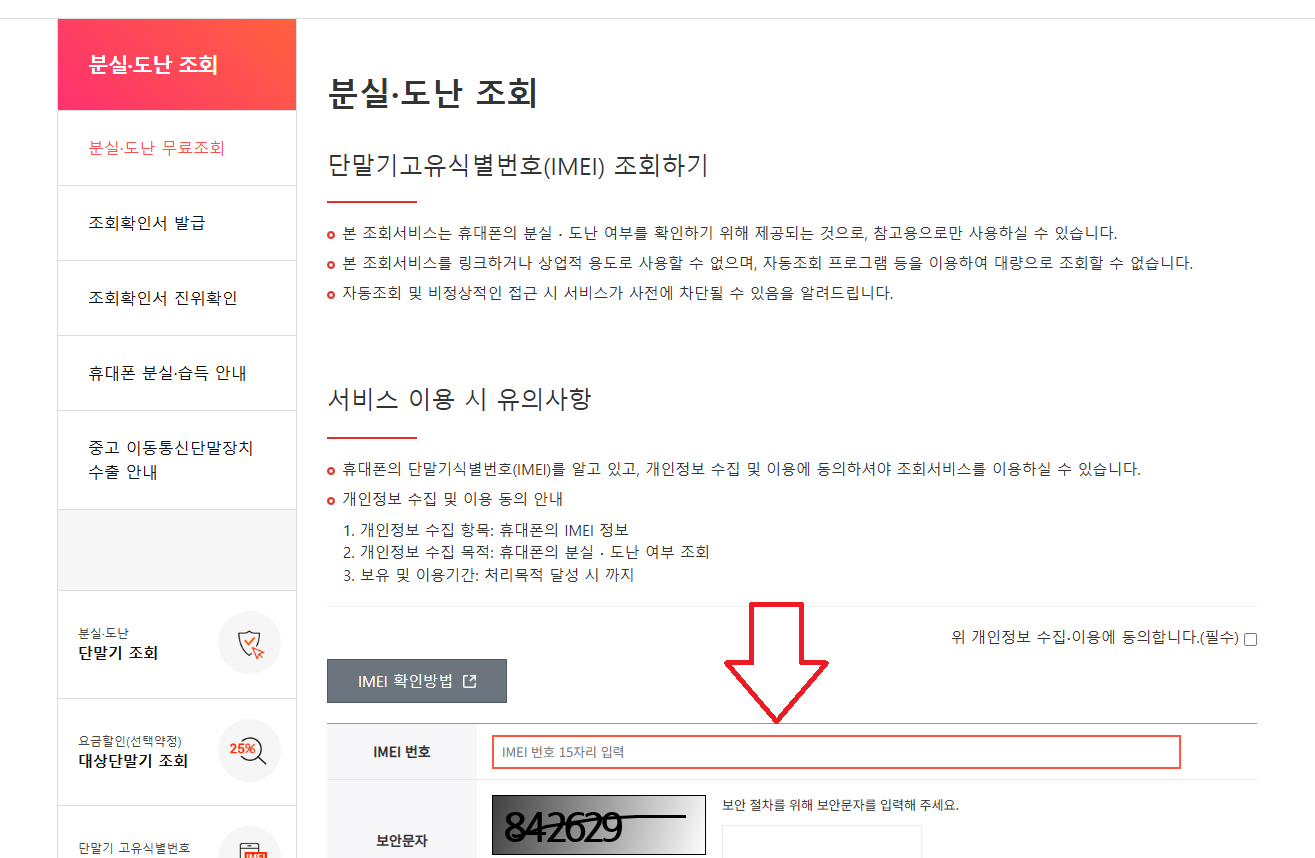Open the 단말기 조회 quick link text
Viewport: 1315px width, 858px height.
118,653
